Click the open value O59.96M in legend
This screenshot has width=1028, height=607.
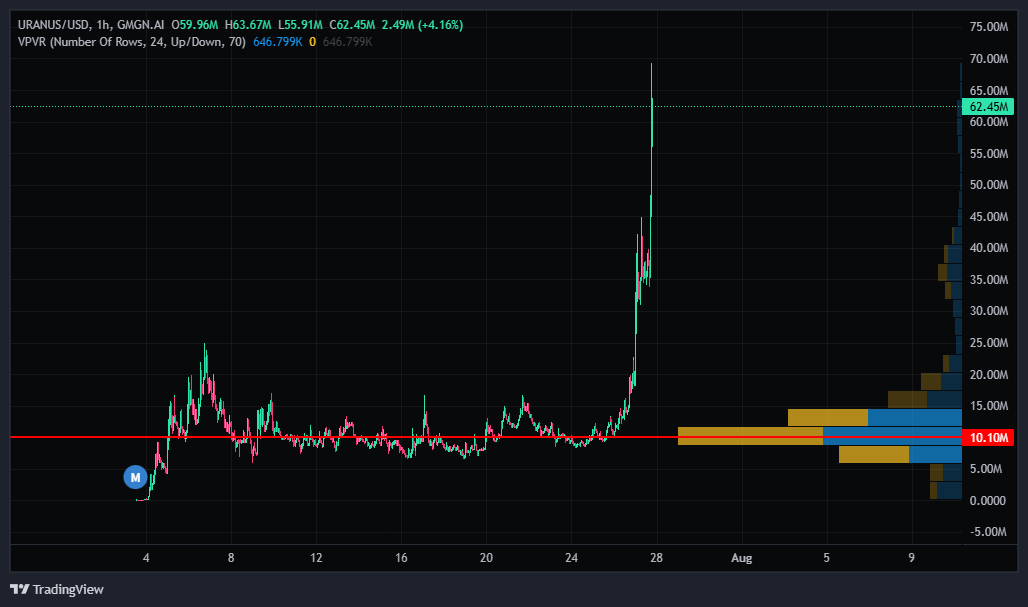coord(195,25)
